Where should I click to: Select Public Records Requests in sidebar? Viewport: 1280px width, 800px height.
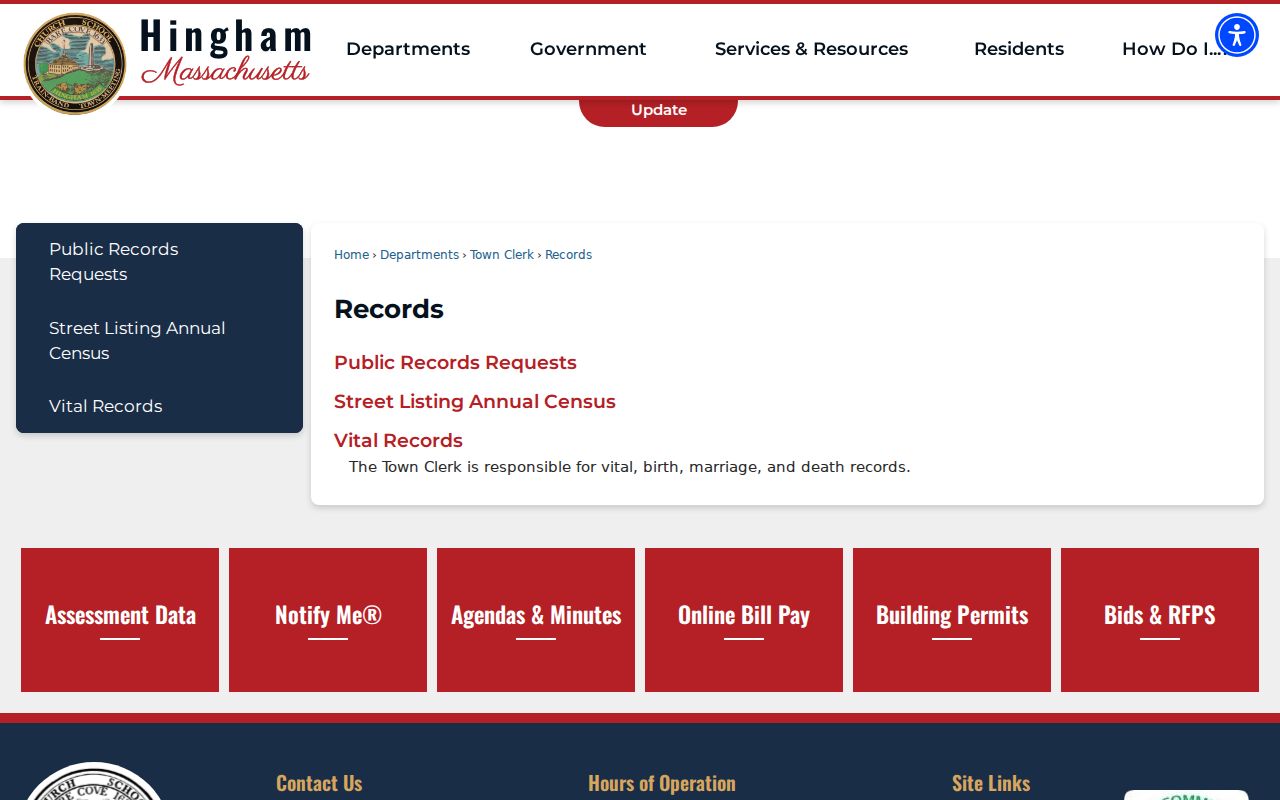[x=159, y=262]
